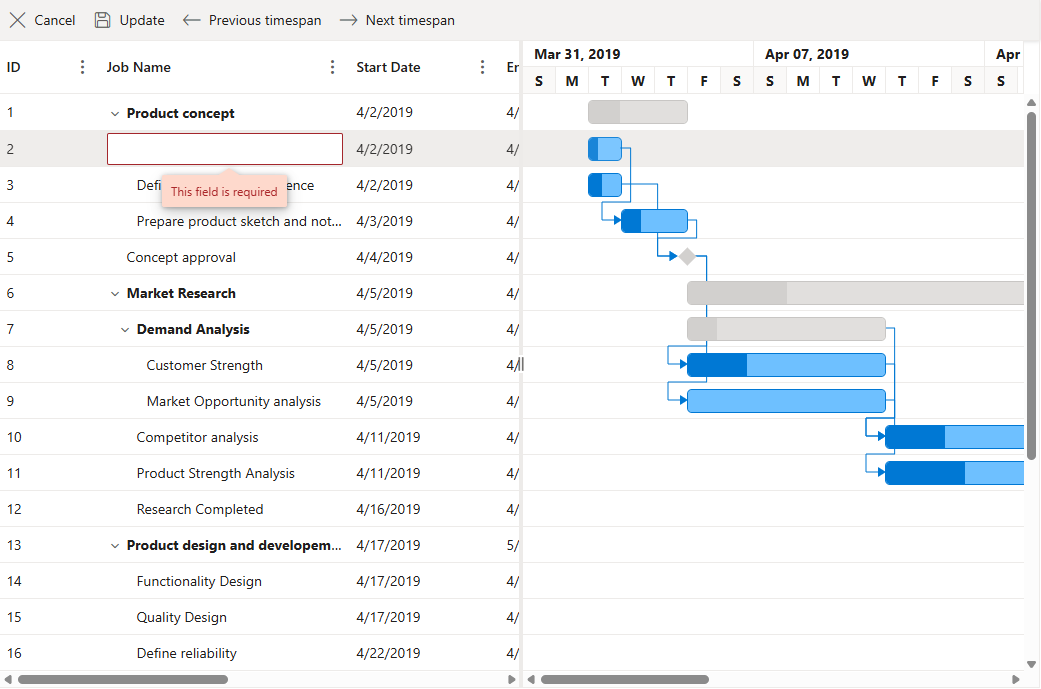Select the Competitor analysis row
Screen dimensions: 1041x689
point(197,437)
